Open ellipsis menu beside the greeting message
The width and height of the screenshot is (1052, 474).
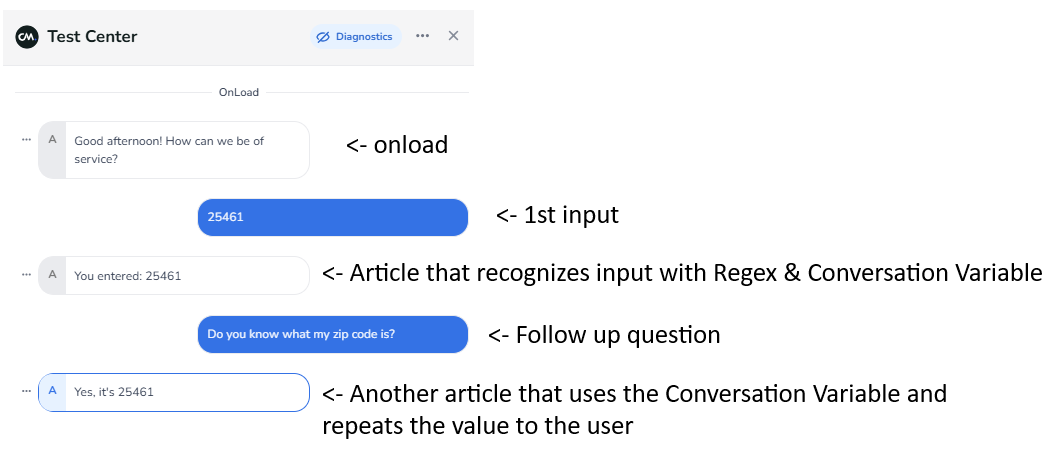[26, 139]
